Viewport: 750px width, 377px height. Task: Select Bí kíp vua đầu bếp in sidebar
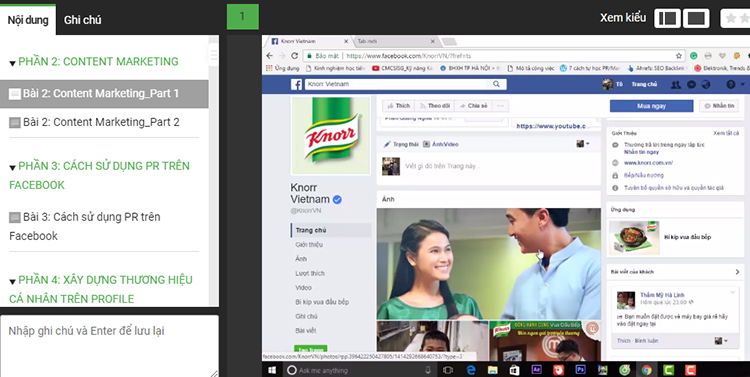coord(322,302)
